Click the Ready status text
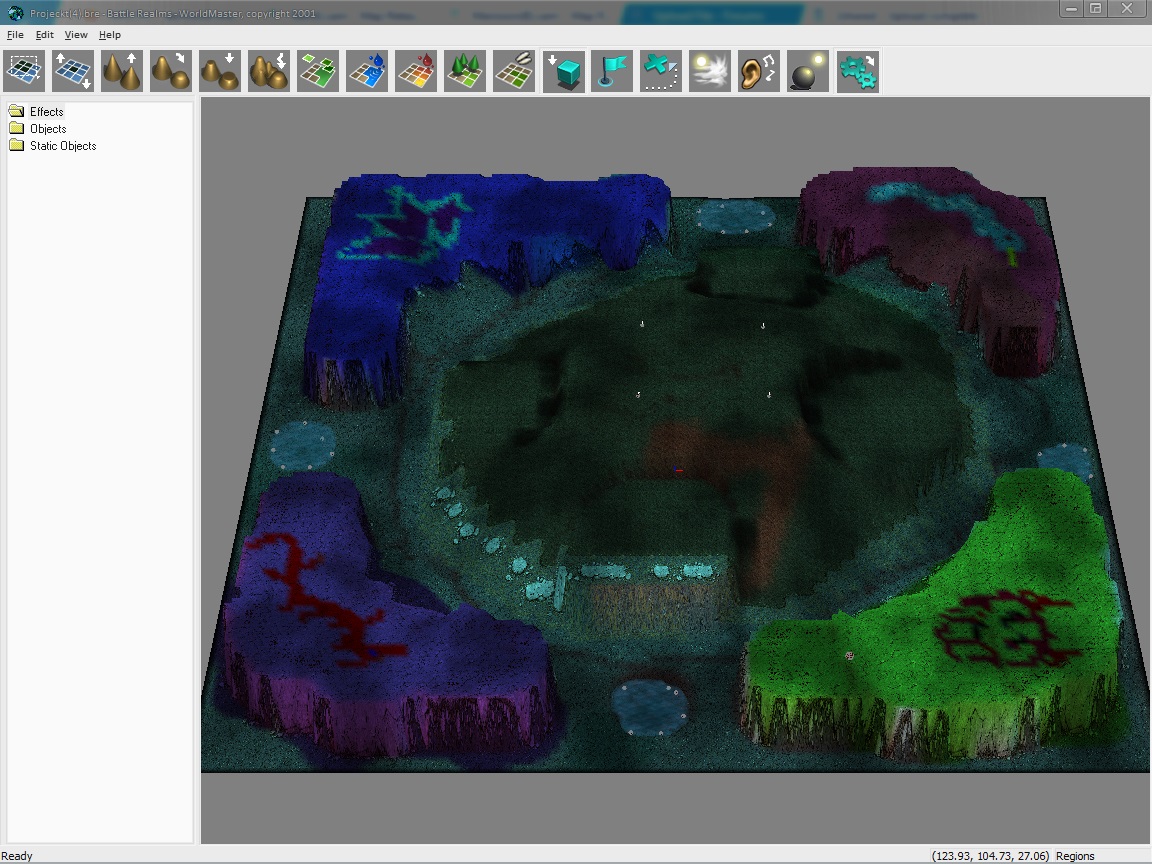The image size is (1152, 864). pyautogui.click(x=17, y=856)
